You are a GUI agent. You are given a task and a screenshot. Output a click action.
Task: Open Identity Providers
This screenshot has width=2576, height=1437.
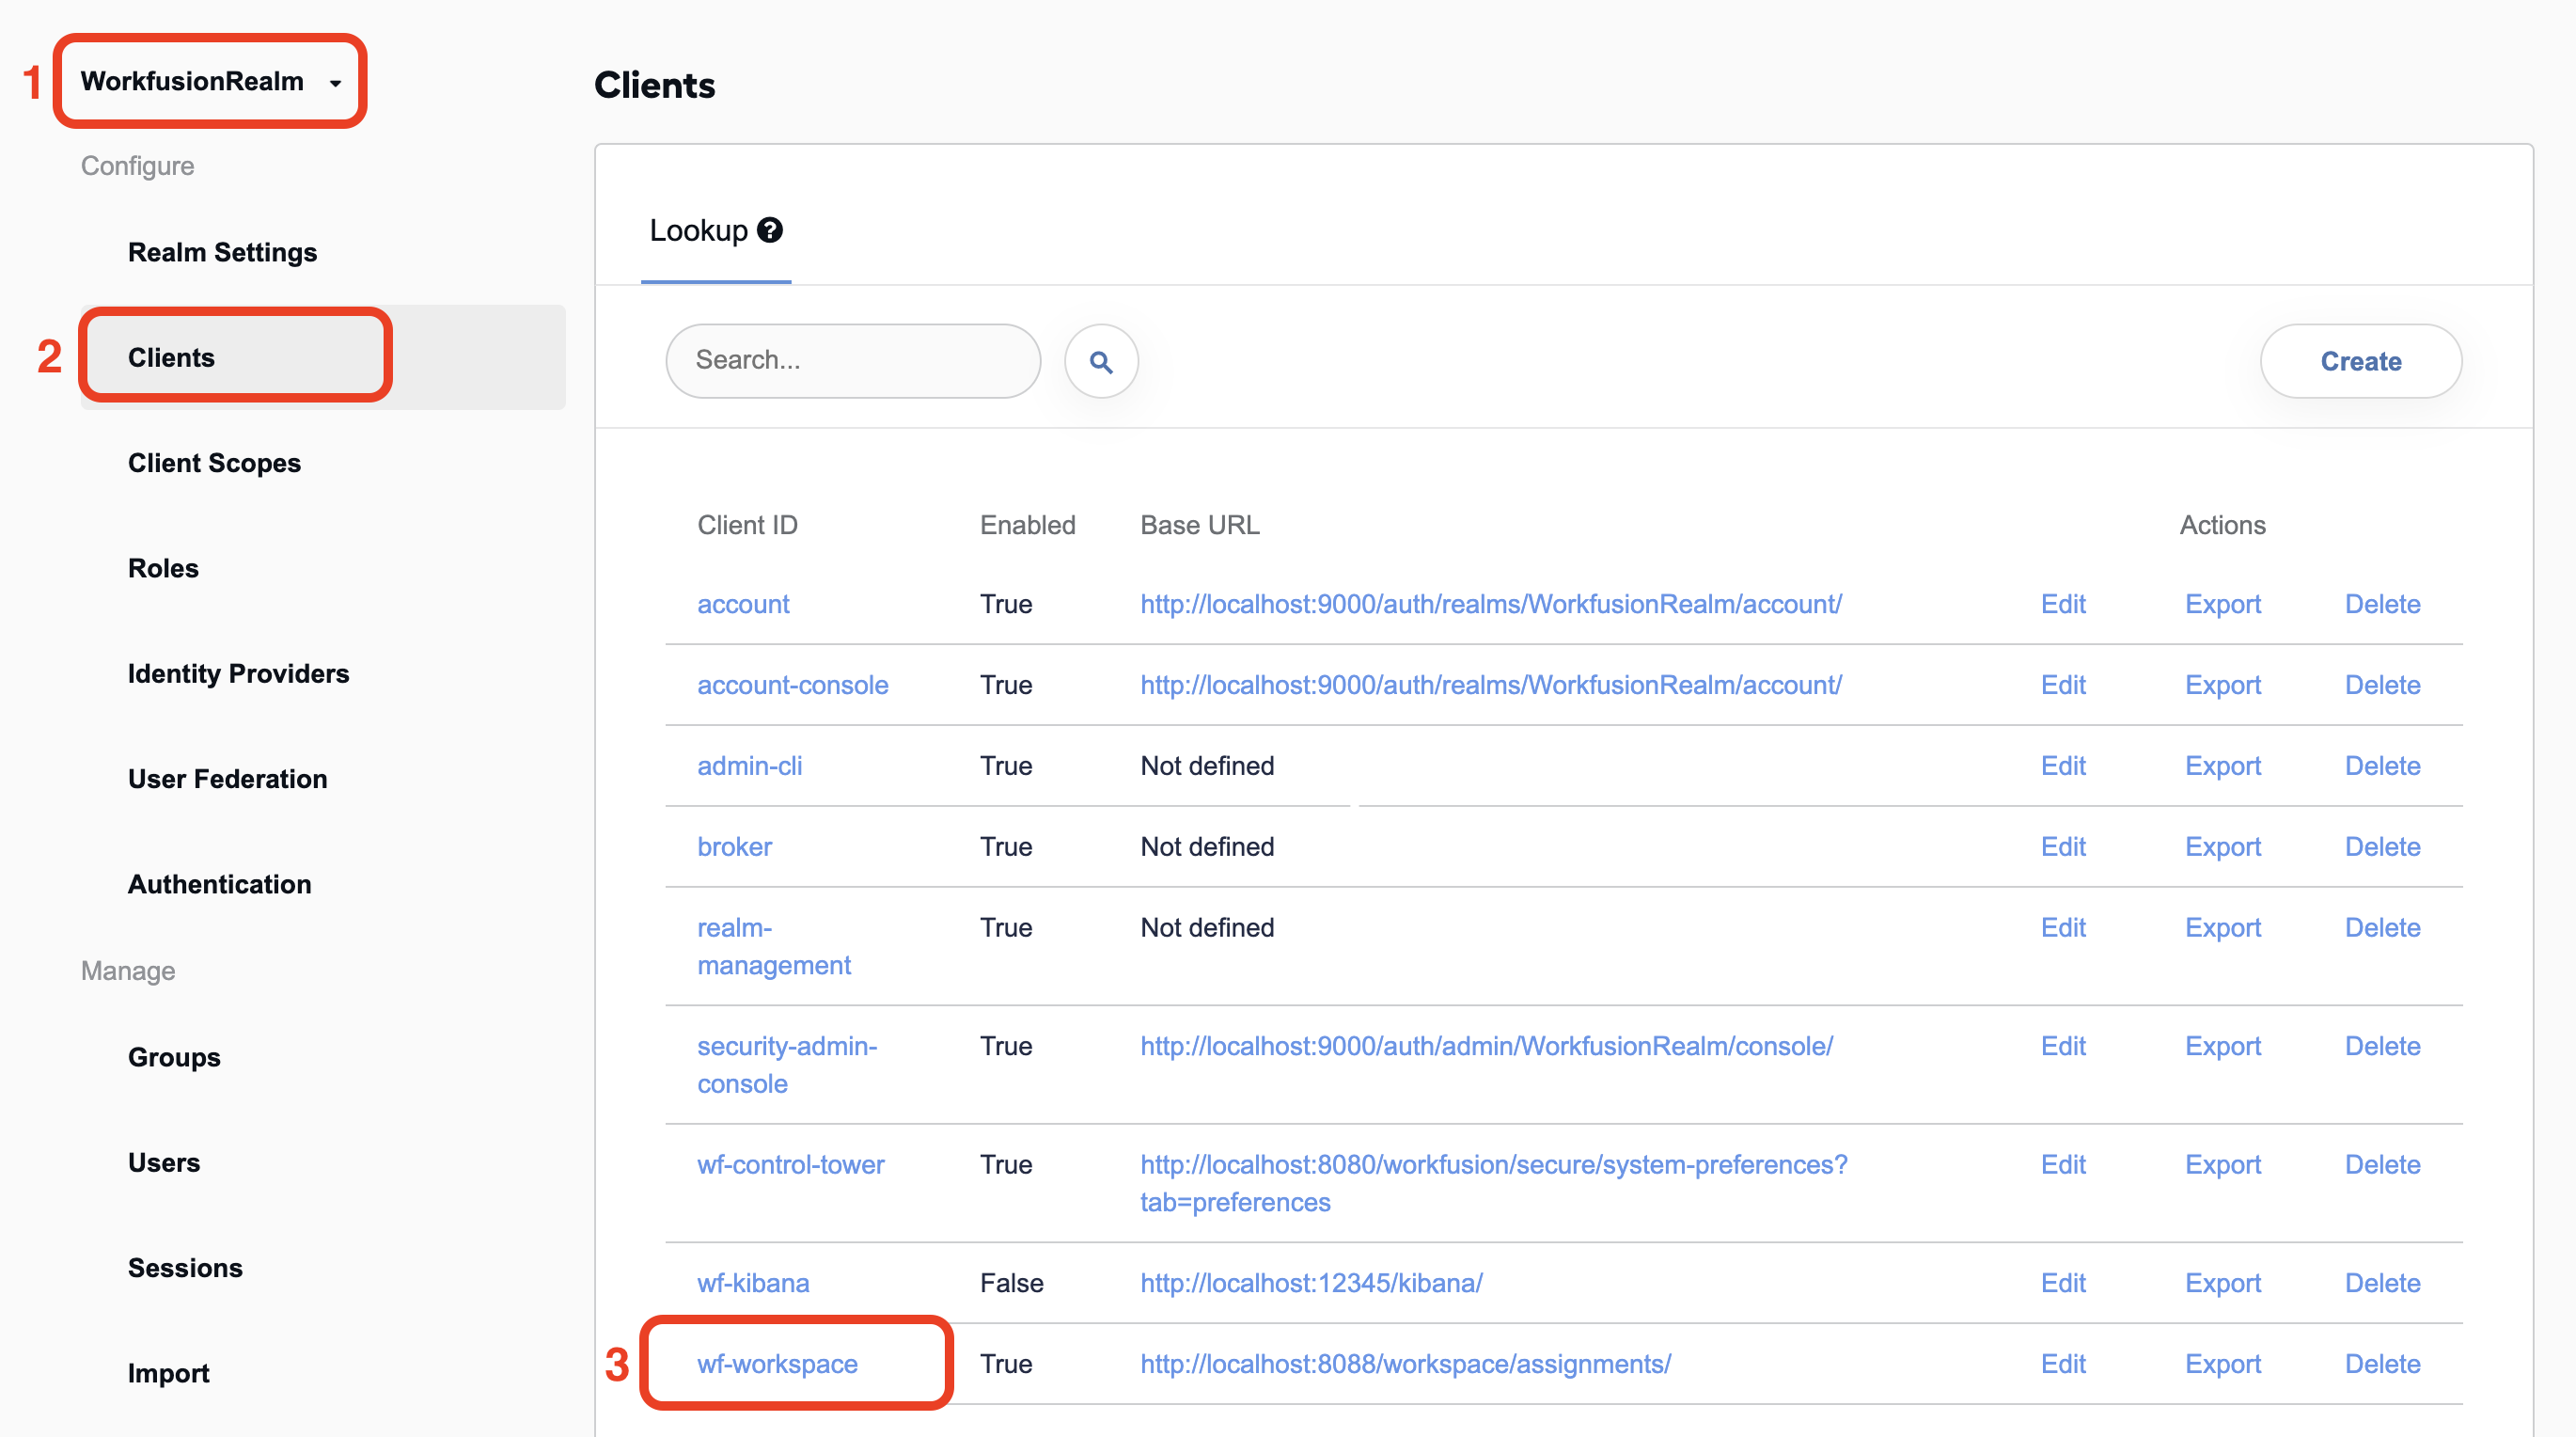(238, 673)
